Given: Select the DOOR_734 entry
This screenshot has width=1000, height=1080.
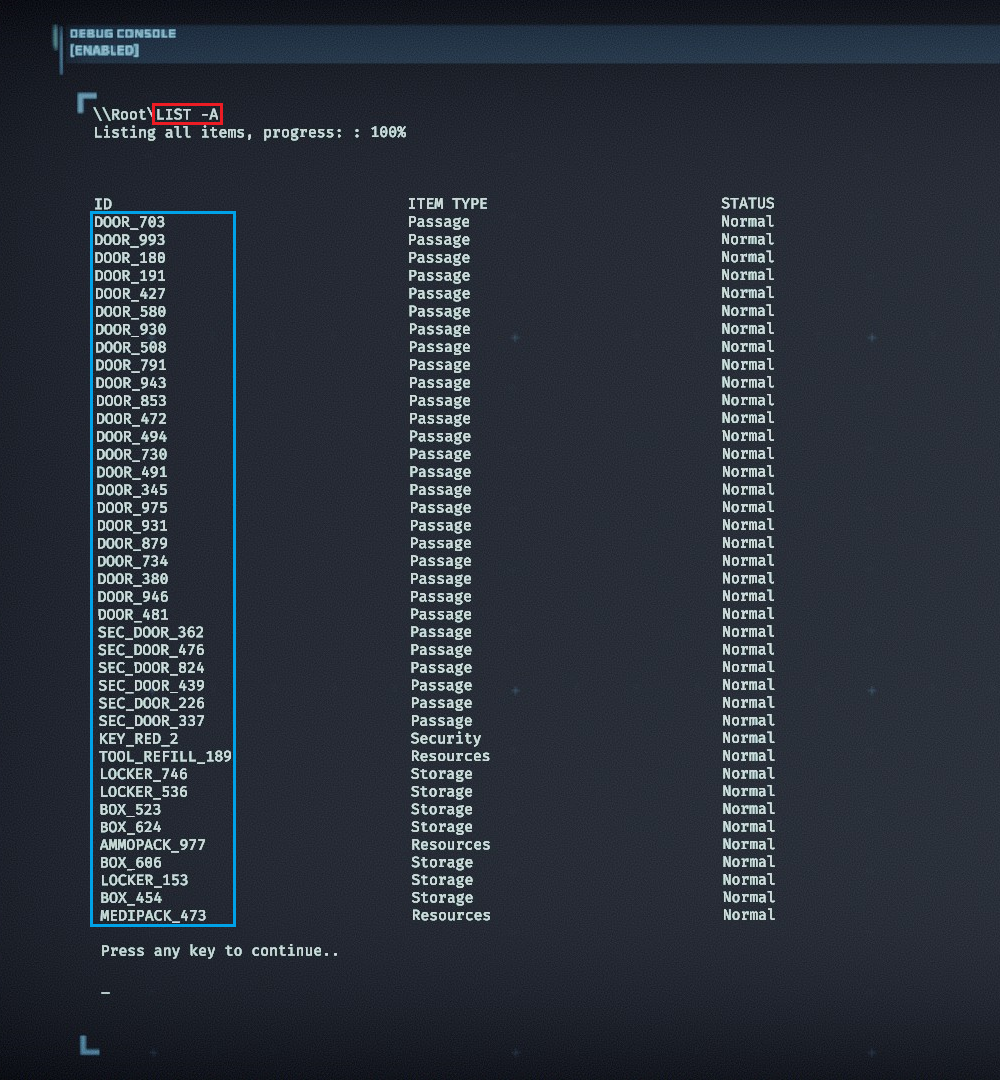Looking at the screenshot, I should (132, 561).
